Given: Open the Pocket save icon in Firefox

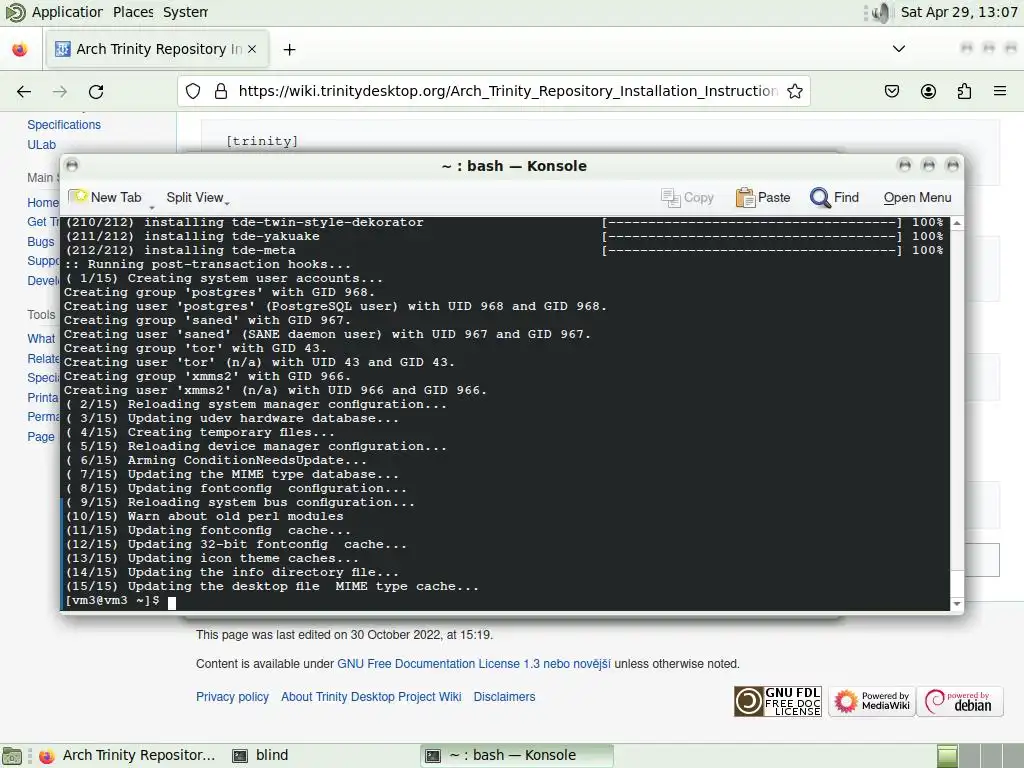Looking at the screenshot, I should (x=892, y=91).
